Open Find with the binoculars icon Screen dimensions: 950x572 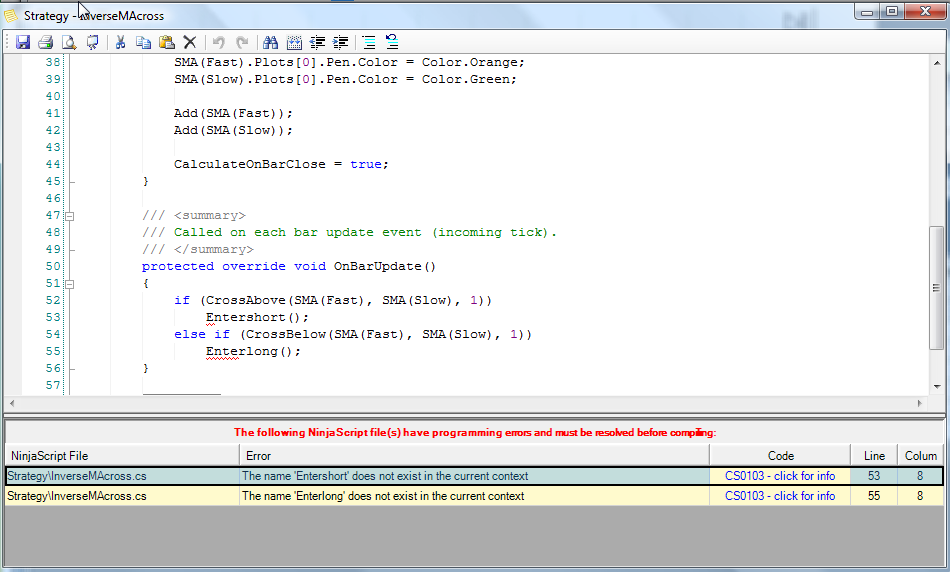click(x=270, y=42)
